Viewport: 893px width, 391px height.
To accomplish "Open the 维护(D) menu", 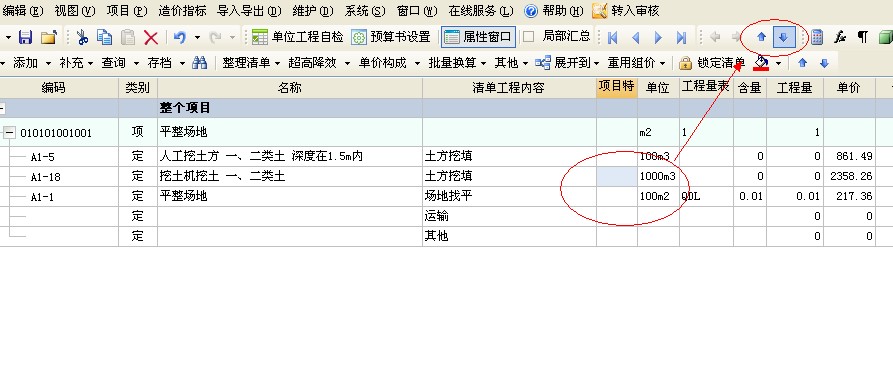I will [x=313, y=11].
